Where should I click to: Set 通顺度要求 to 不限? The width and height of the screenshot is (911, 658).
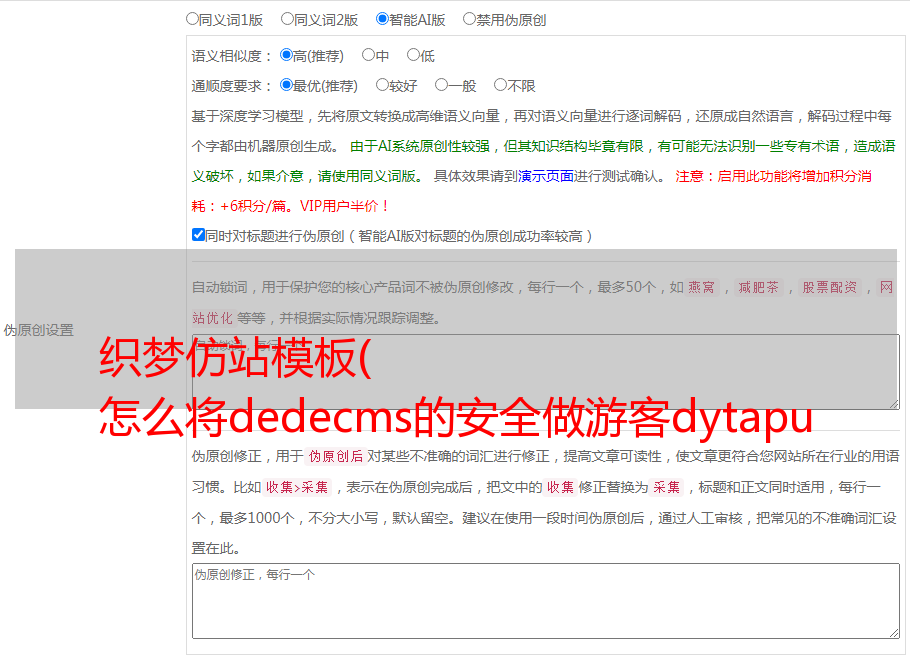[500, 85]
